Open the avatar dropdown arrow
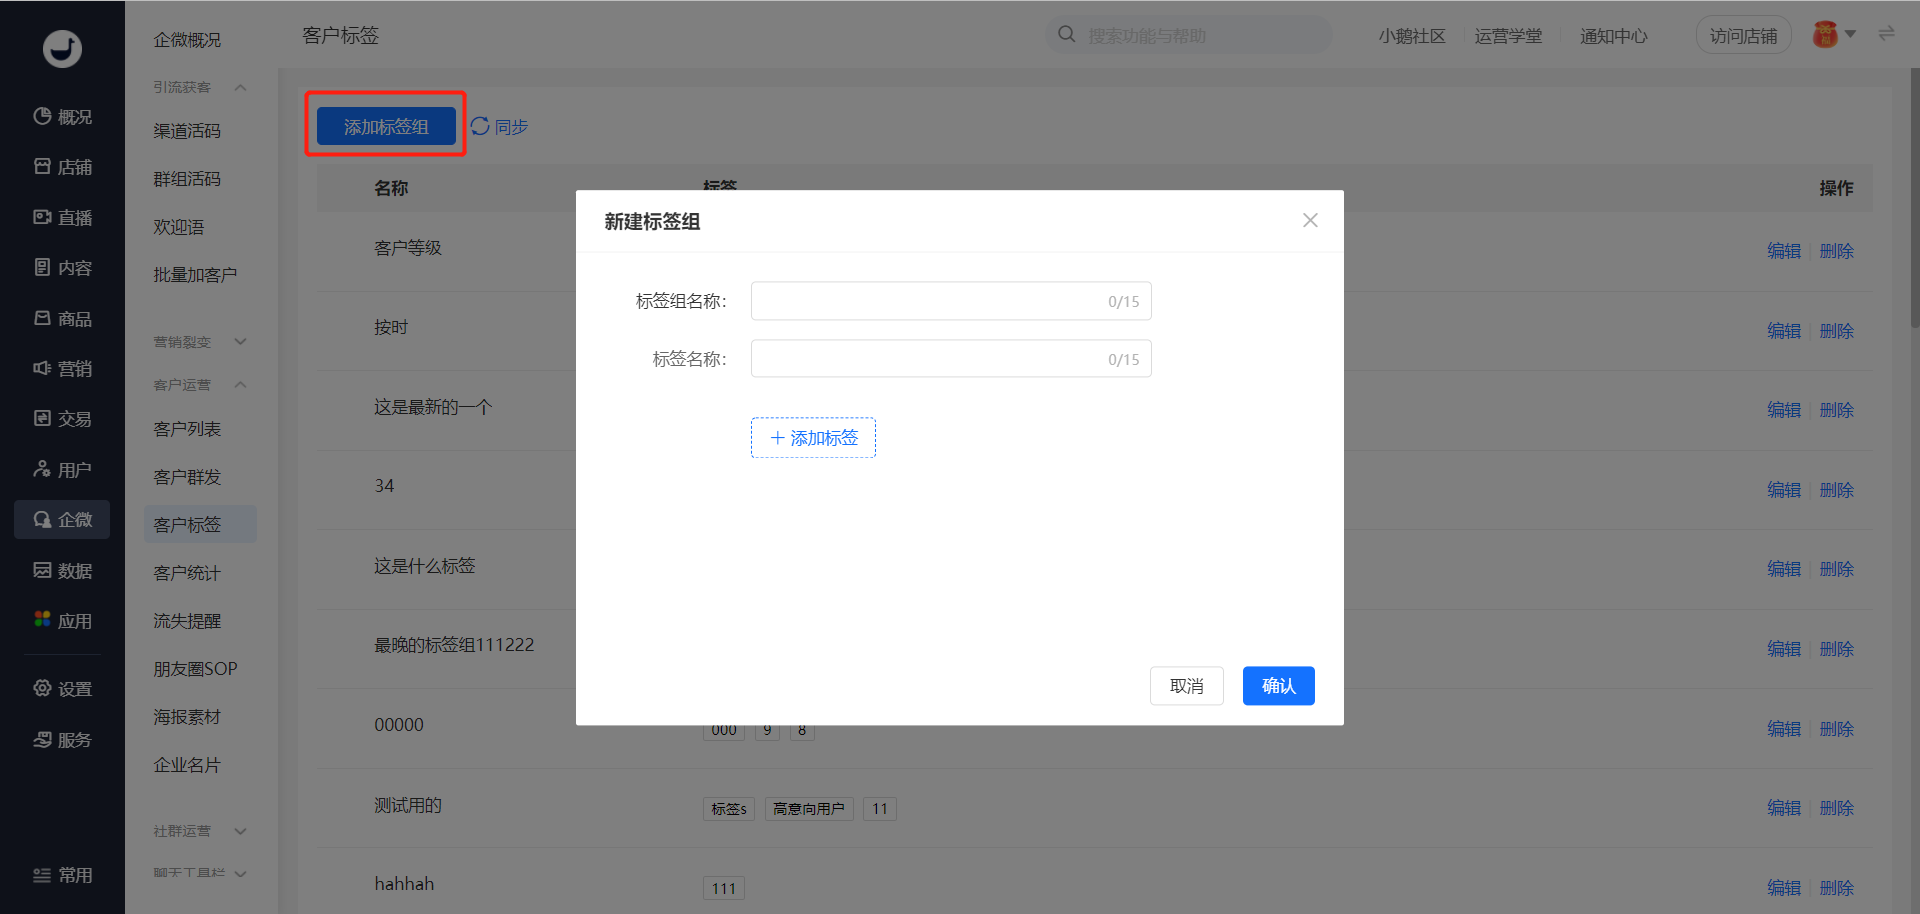 (x=1850, y=34)
